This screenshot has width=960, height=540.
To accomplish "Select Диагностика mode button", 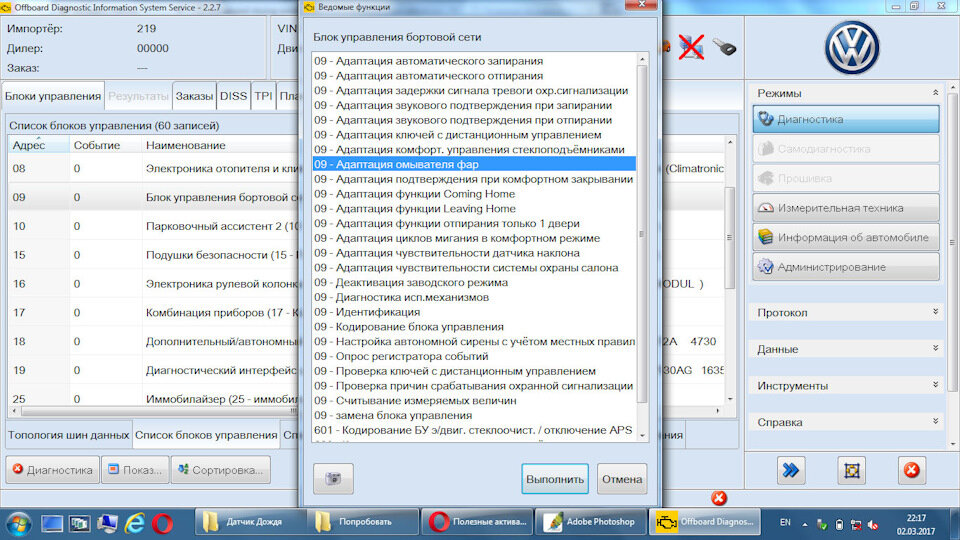I will pos(846,119).
